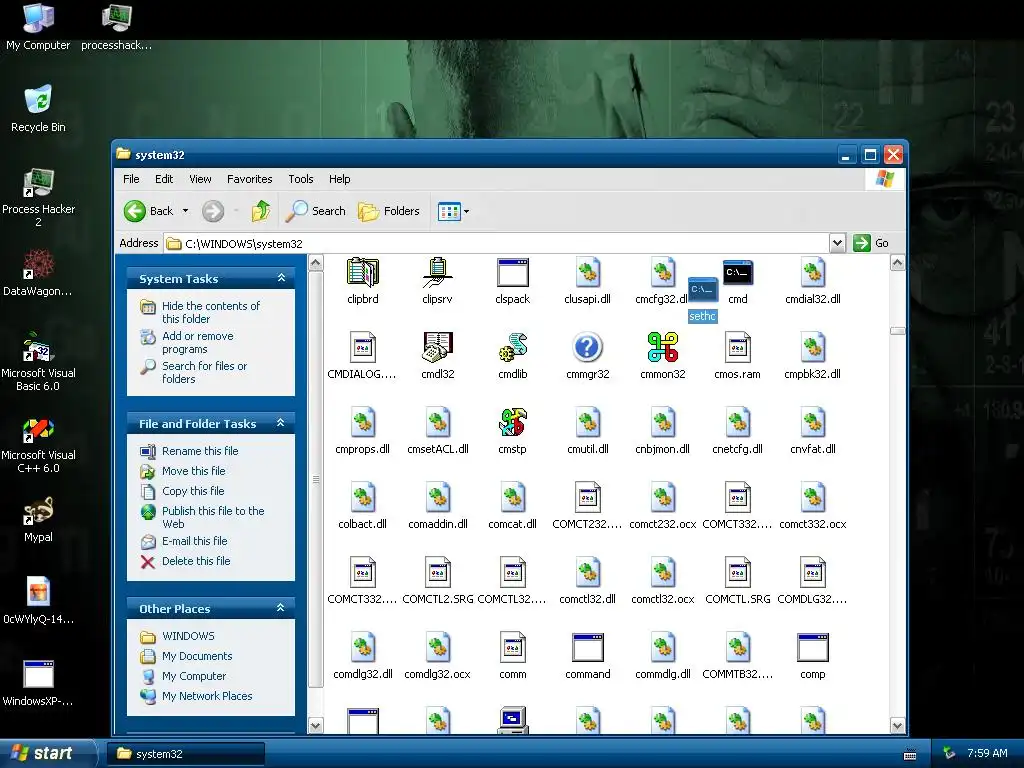Click the system32 taskbar button
The height and width of the screenshot is (768, 1024).
tap(185, 754)
